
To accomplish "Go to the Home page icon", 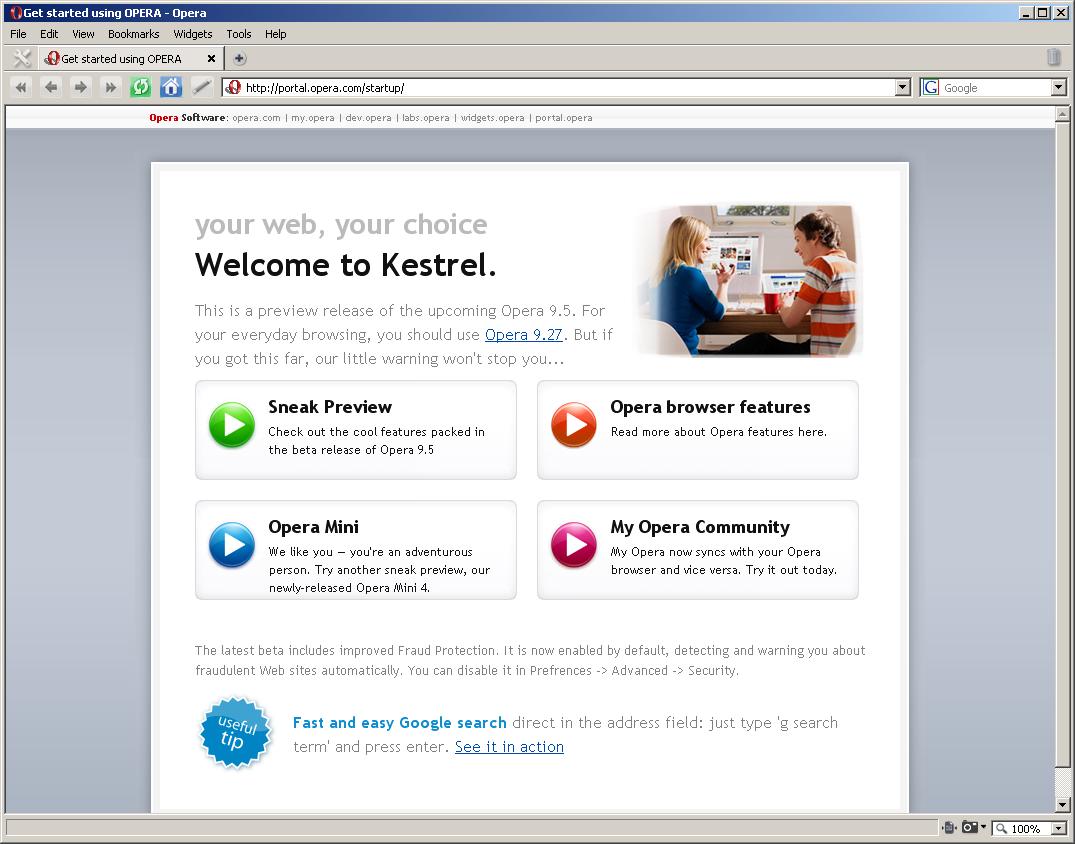I will point(171,87).
